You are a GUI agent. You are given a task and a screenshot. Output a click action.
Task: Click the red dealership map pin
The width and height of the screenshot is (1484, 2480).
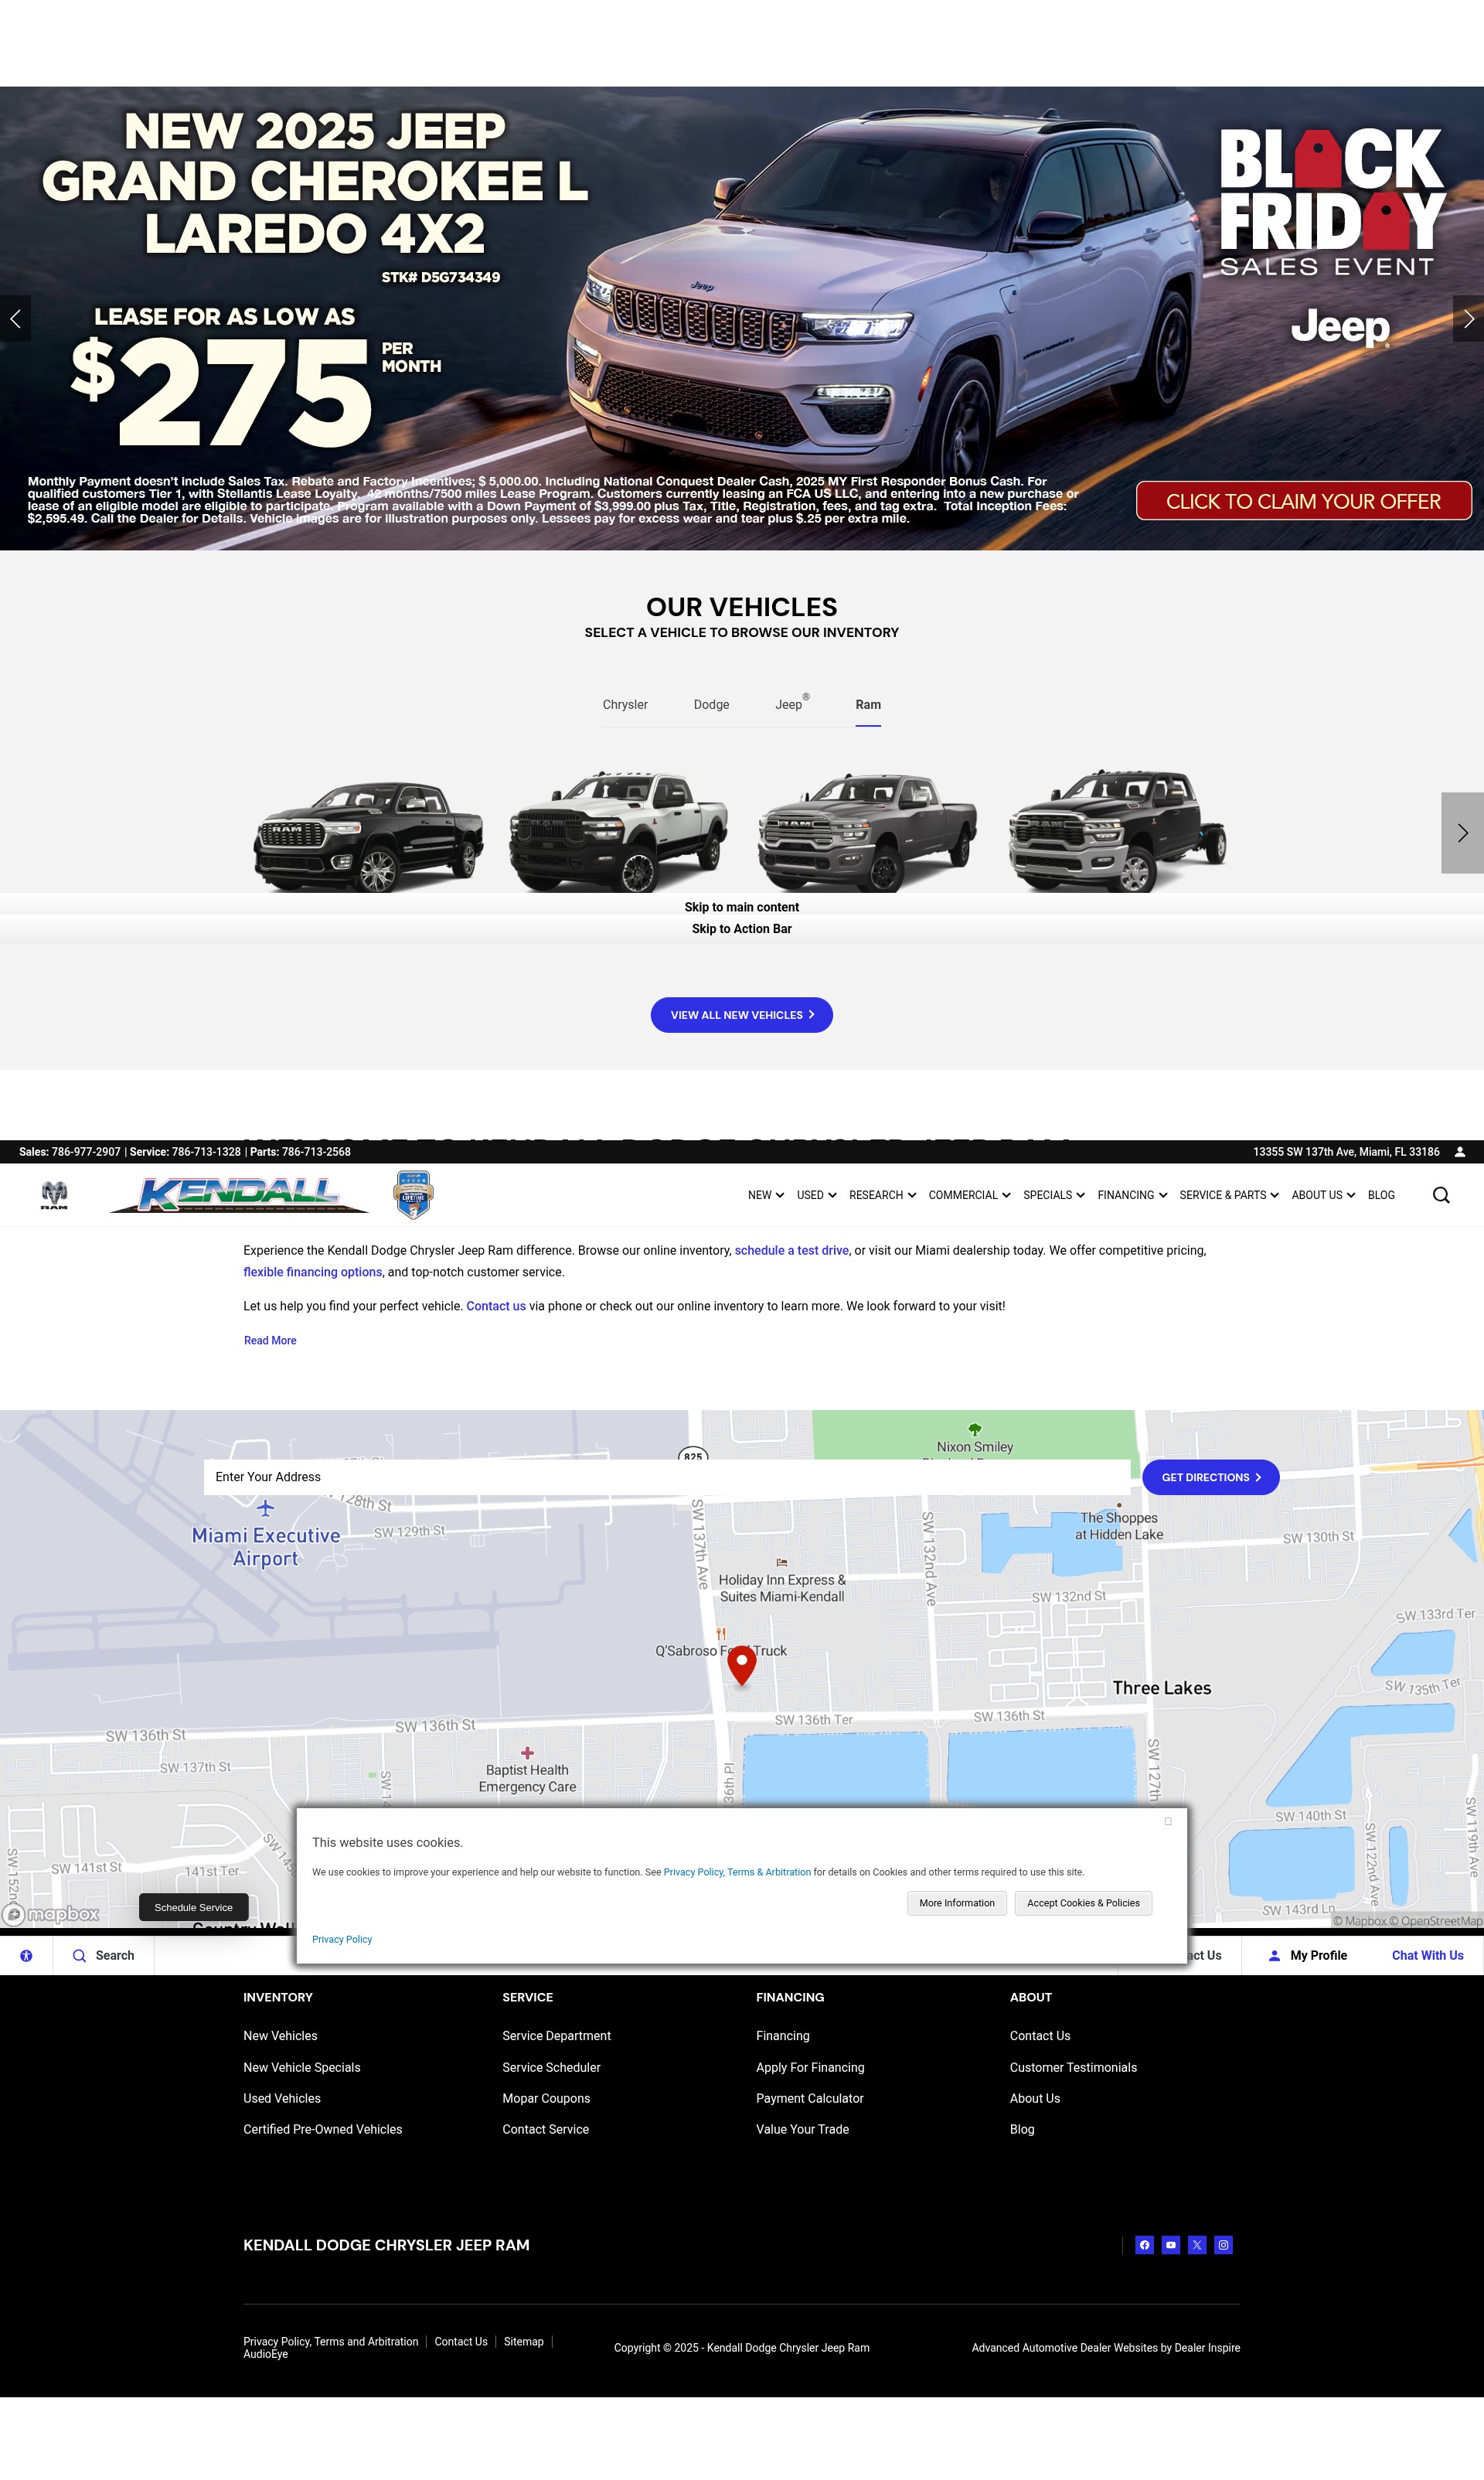pos(741,1666)
